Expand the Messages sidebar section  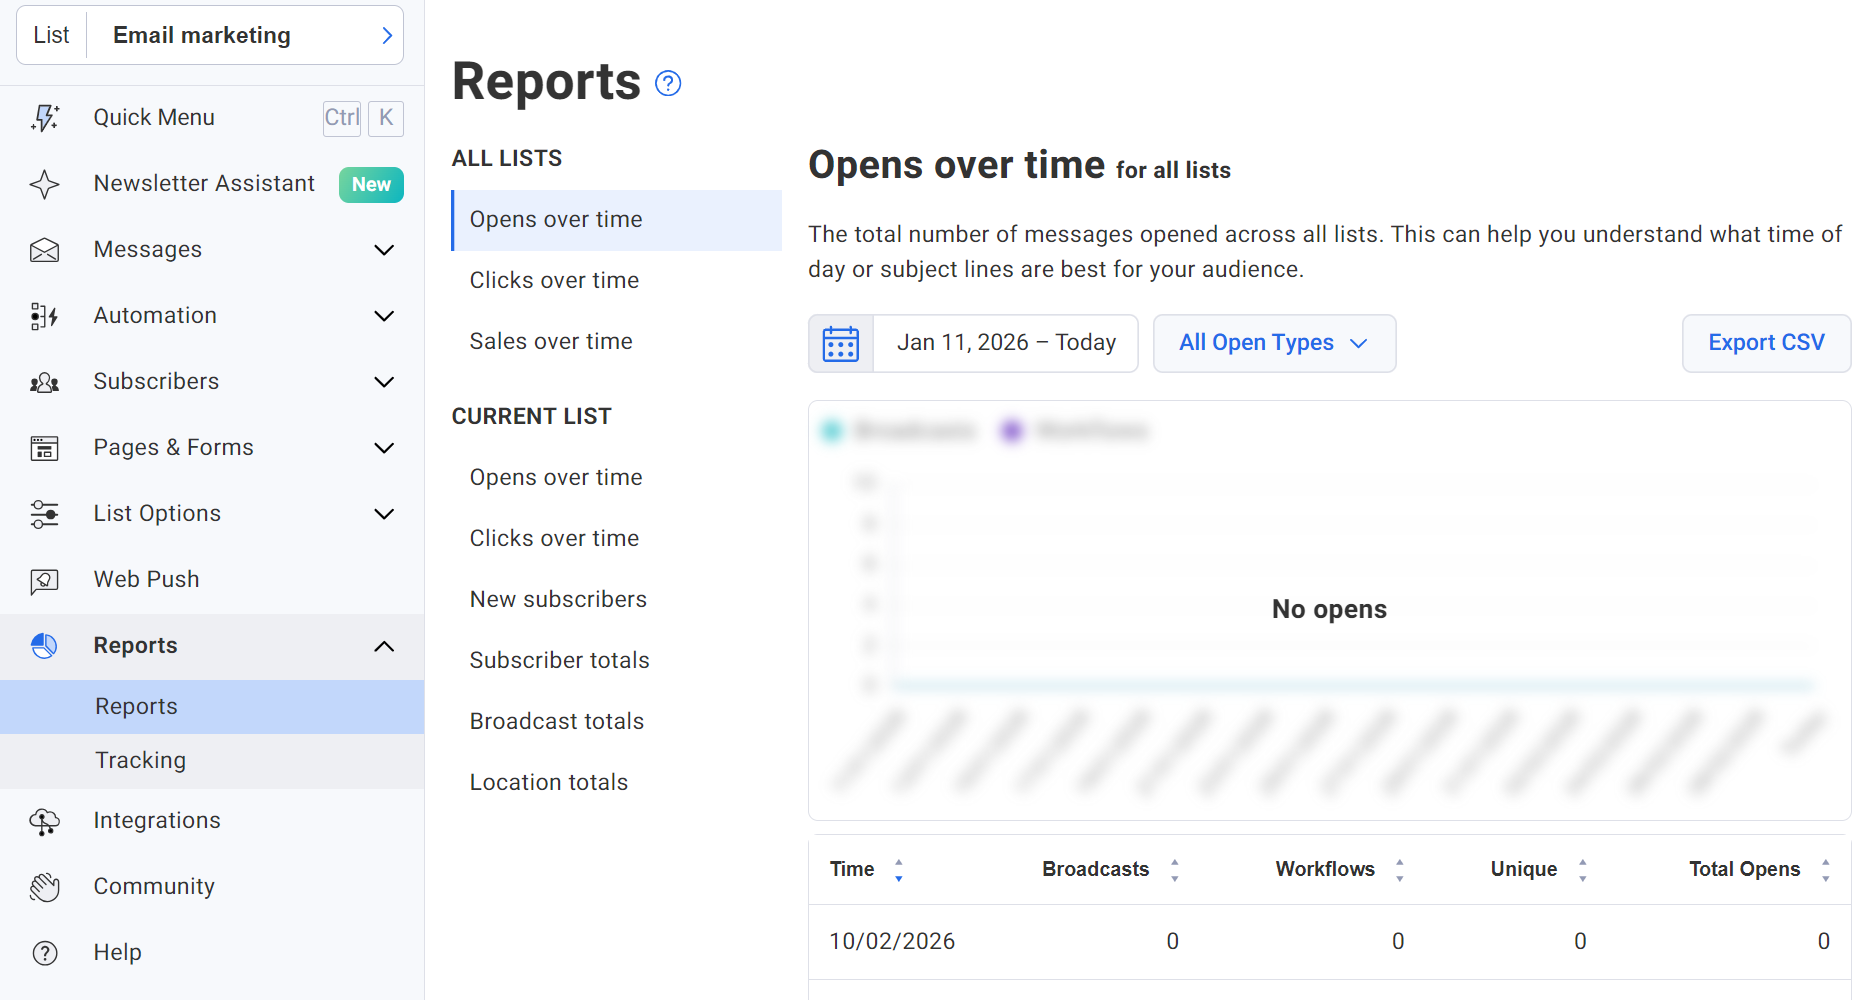coord(384,250)
